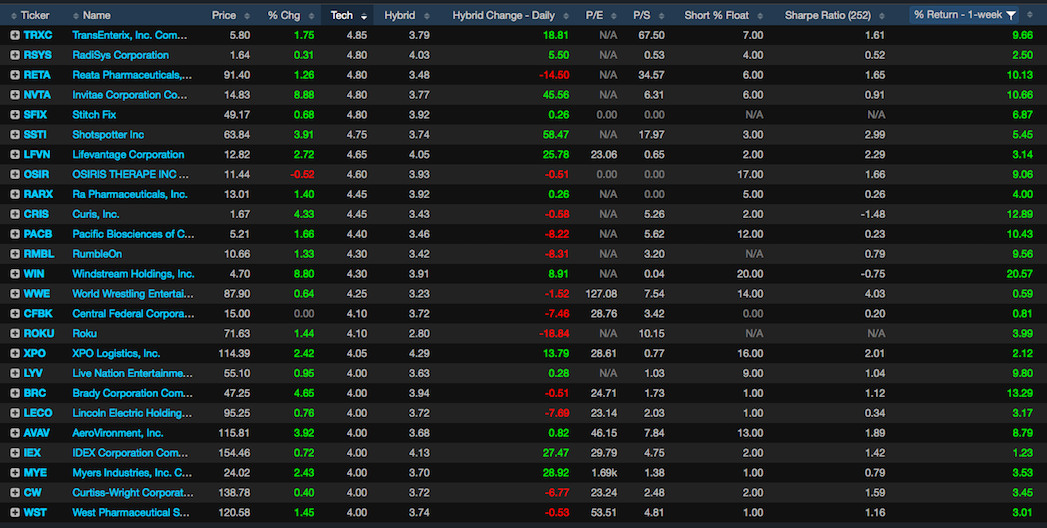The image size is (1047, 528).
Task: Click the plus icon beside WST
Action: (x=15, y=513)
